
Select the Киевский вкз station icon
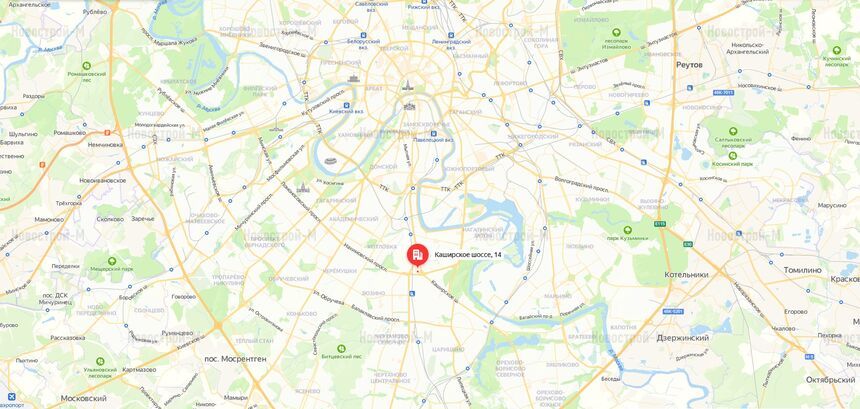346,105
